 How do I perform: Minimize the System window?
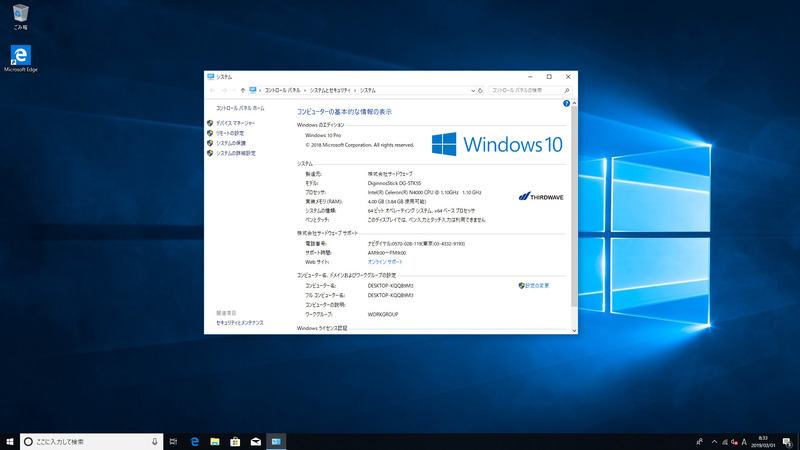(530, 77)
